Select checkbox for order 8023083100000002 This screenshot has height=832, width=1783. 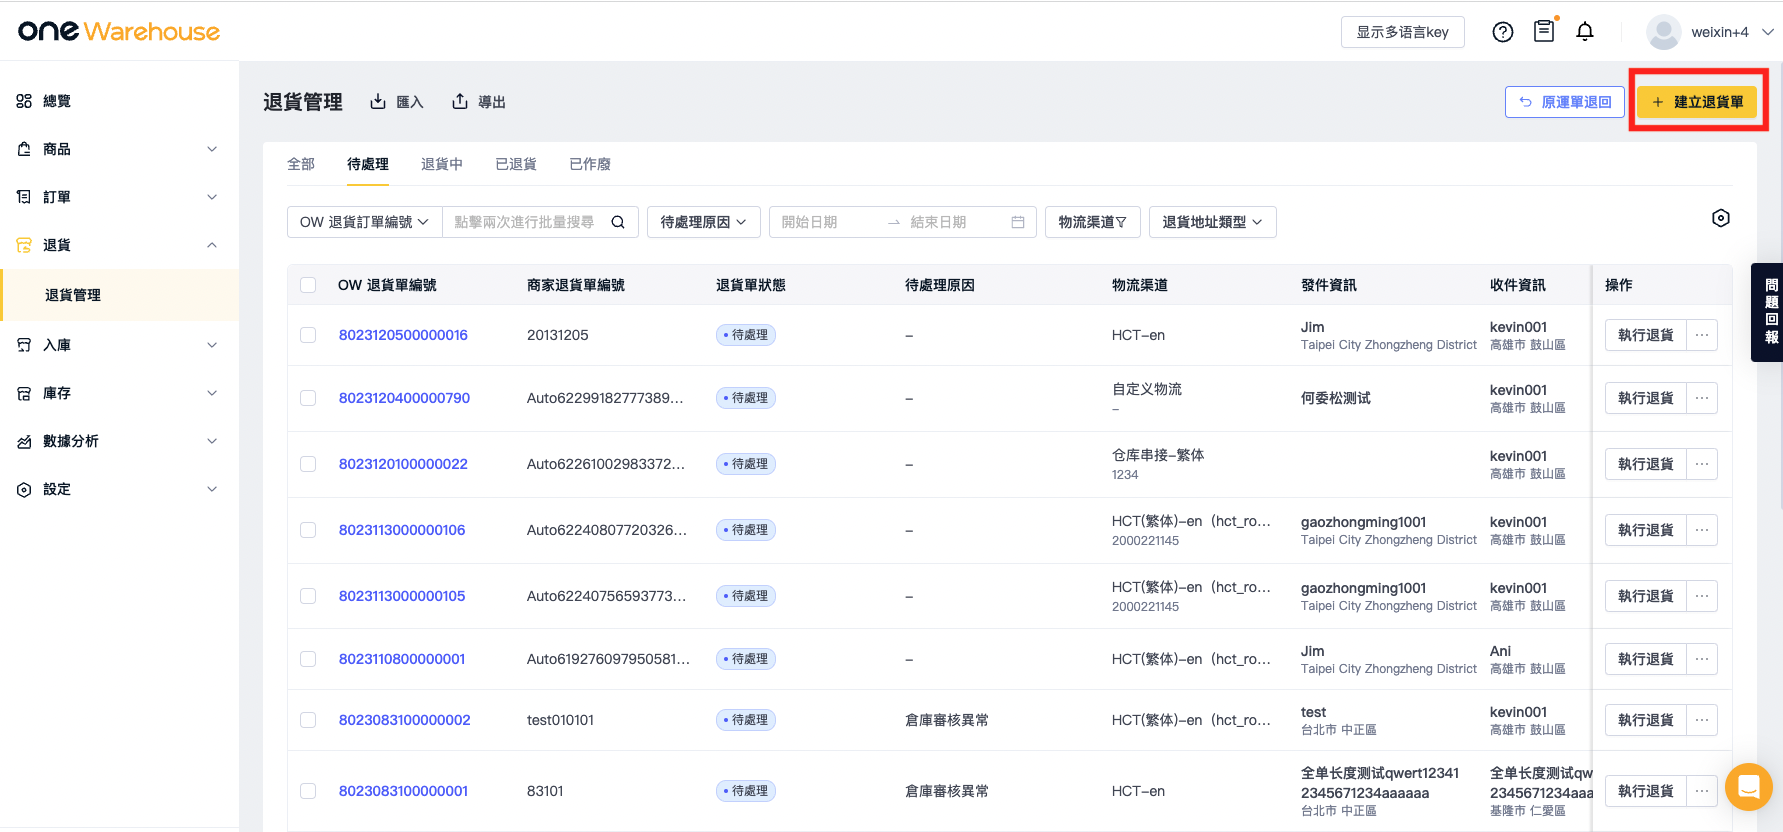(x=308, y=720)
